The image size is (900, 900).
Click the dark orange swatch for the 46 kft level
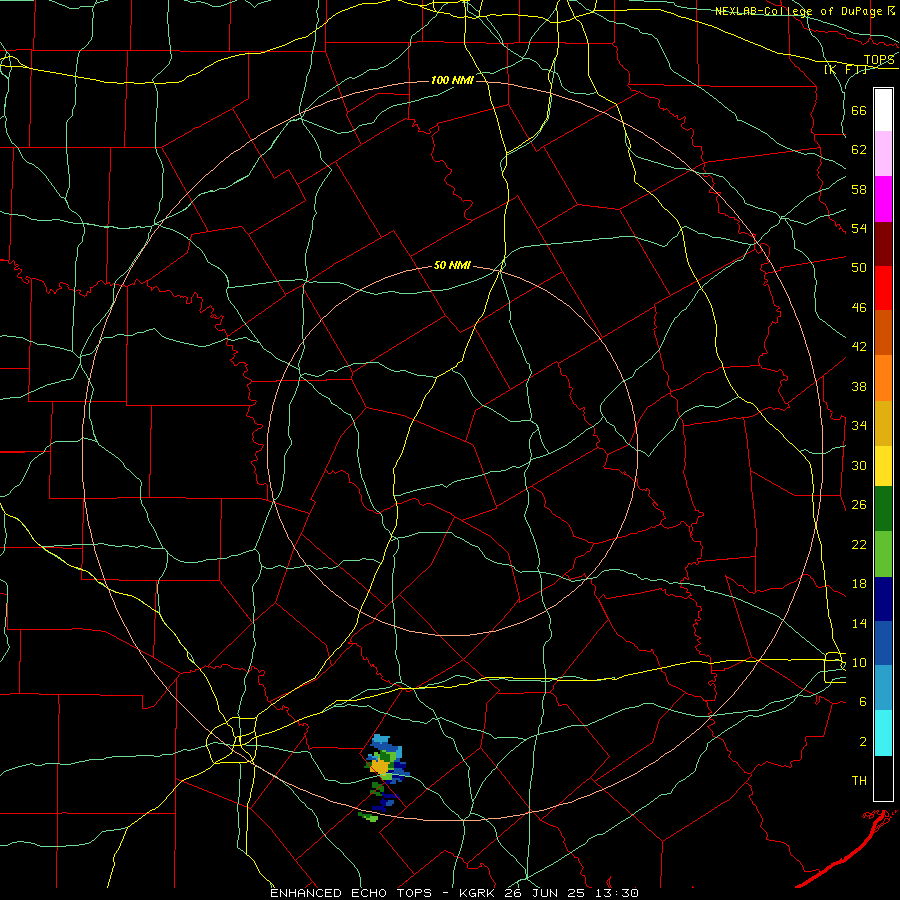coord(883,332)
